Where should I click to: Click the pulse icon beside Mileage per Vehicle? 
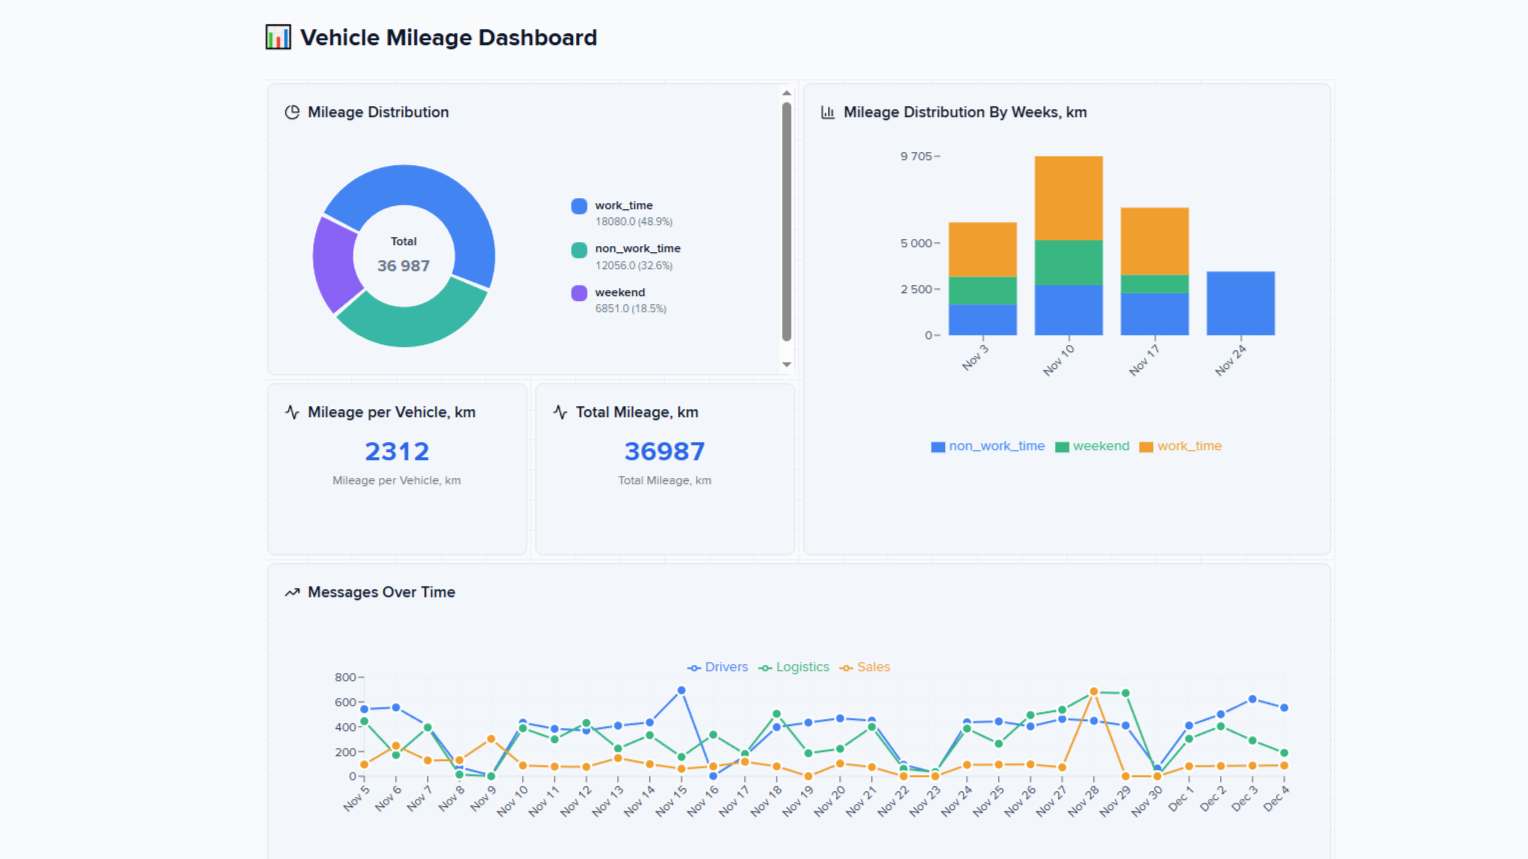[291, 411]
